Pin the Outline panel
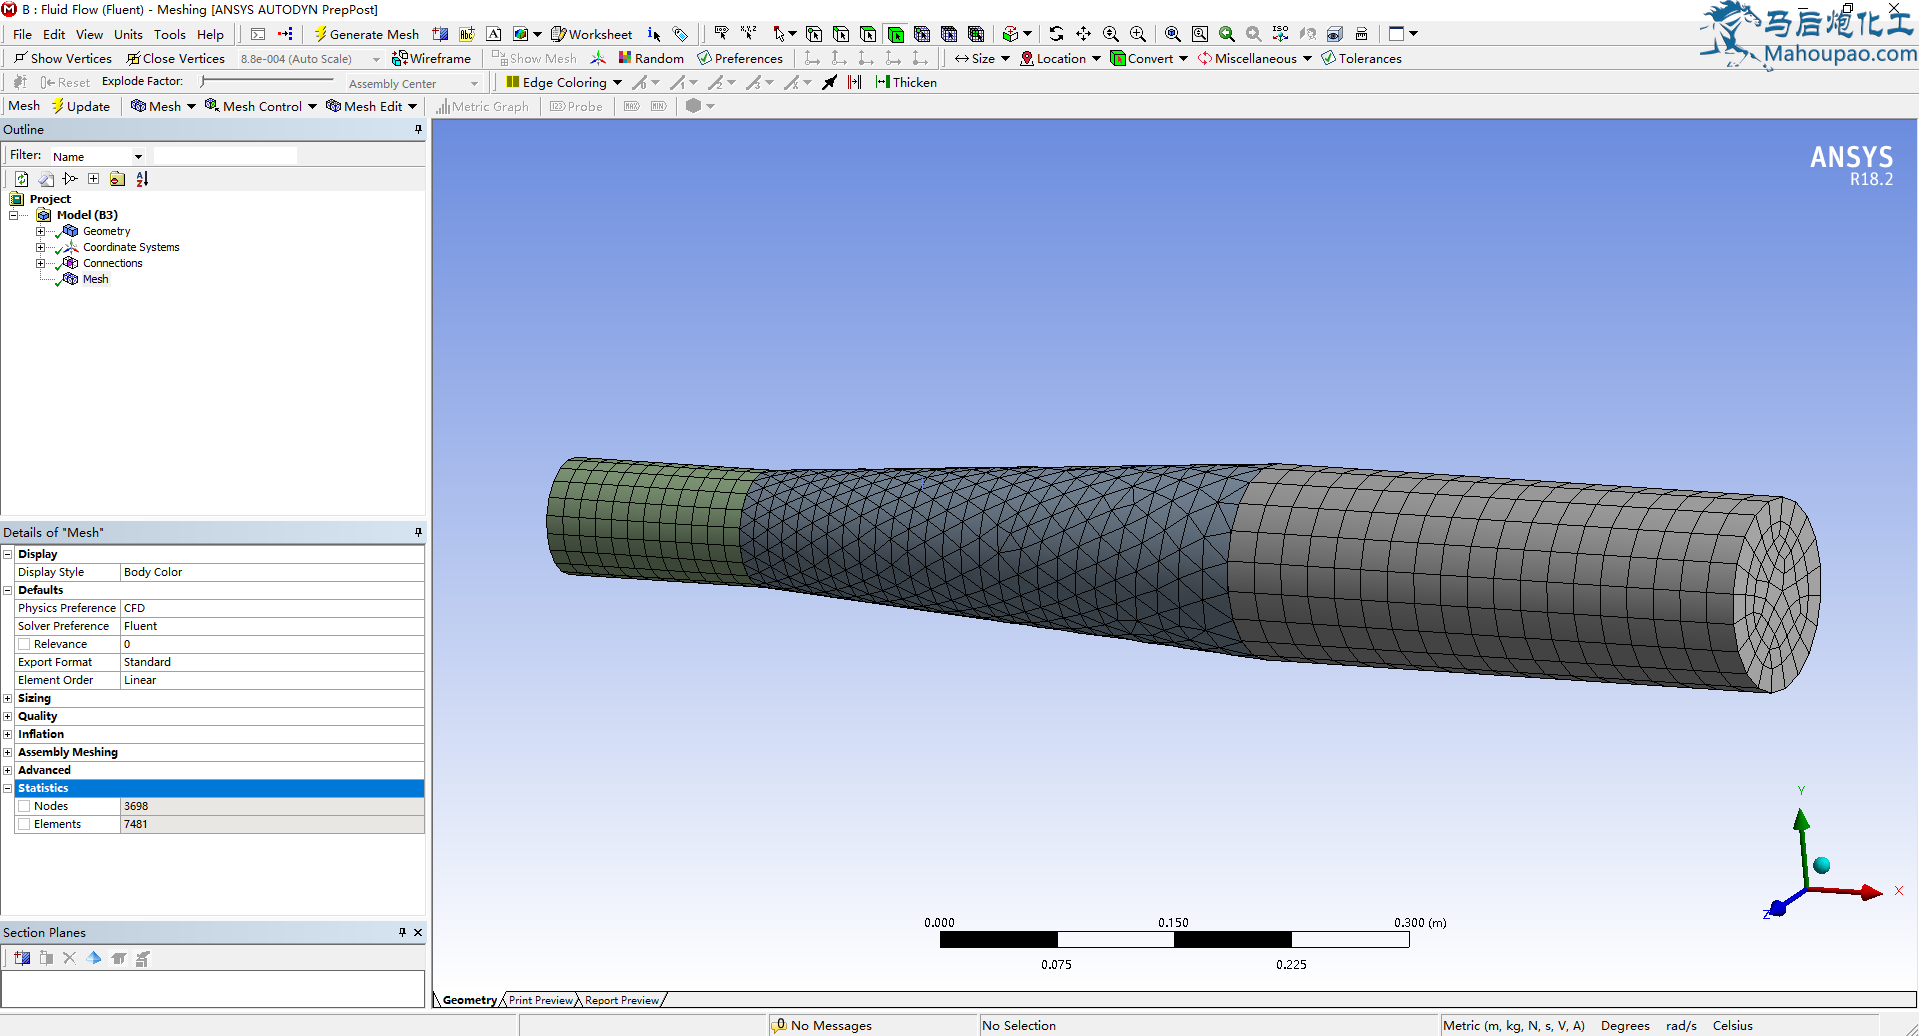The height and width of the screenshot is (1036, 1919). [418, 129]
